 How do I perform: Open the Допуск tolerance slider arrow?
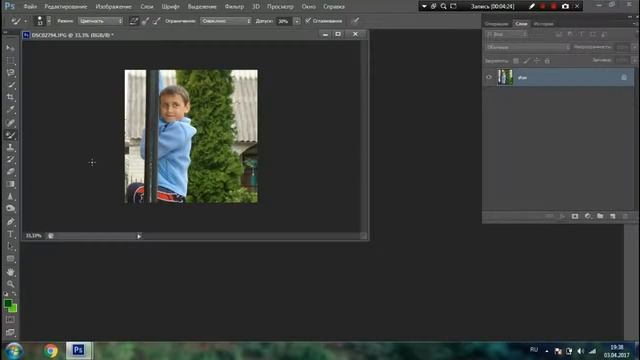297,21
